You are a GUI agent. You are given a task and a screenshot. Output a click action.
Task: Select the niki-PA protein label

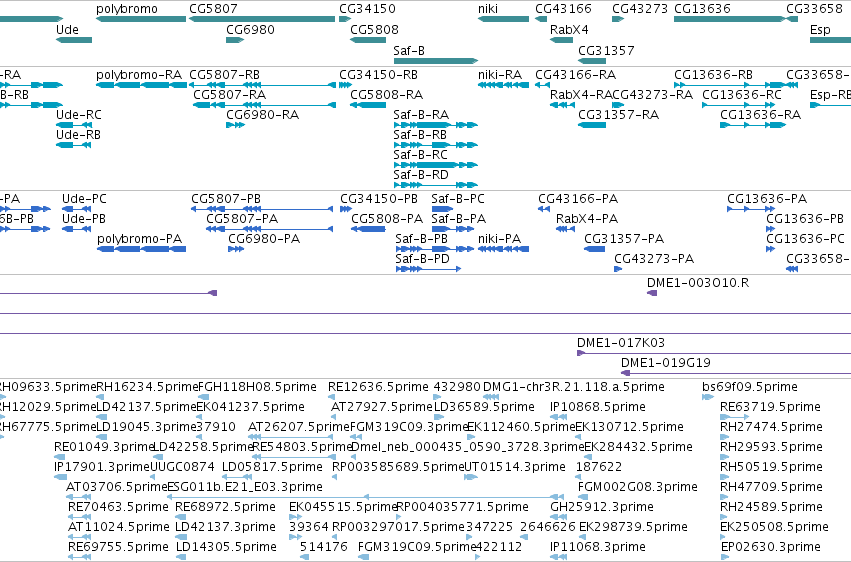click(x=500, y=239)
